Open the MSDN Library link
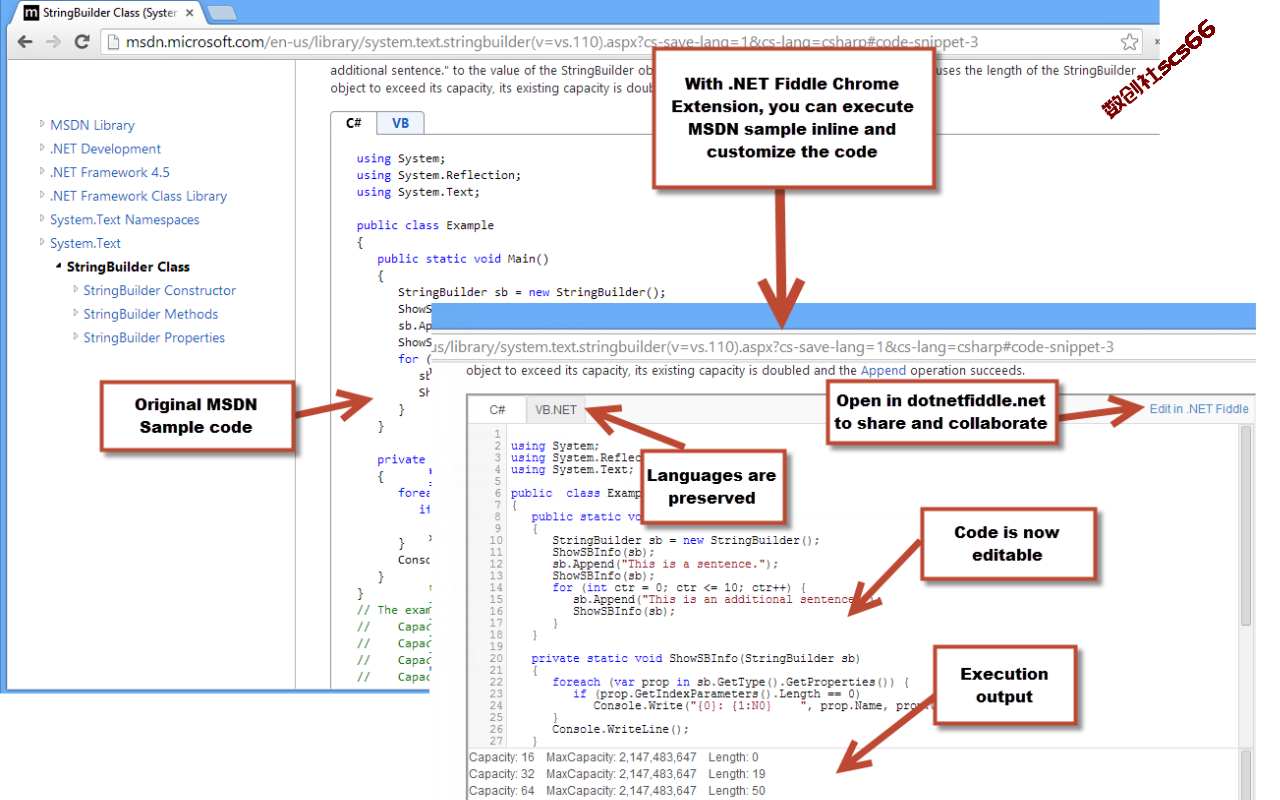1280x800 pixels. coord(92,125)
